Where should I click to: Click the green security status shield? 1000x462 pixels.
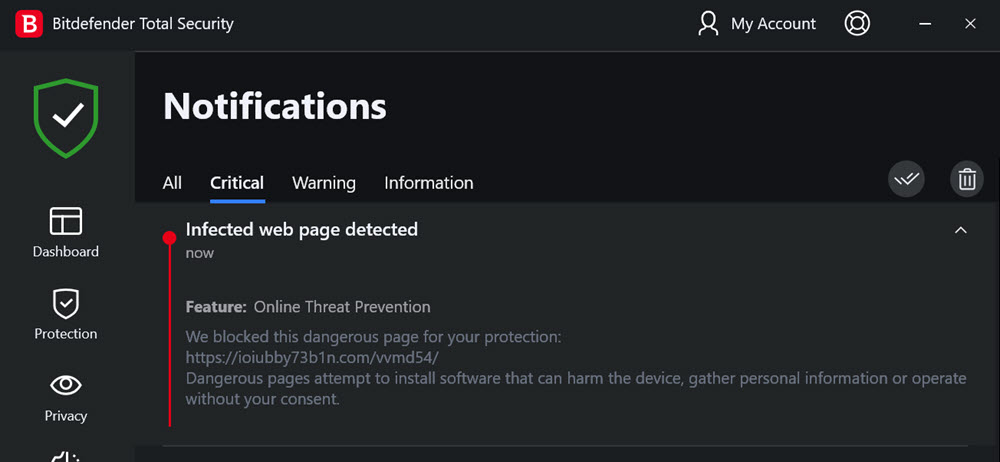(x=66, y=118)
